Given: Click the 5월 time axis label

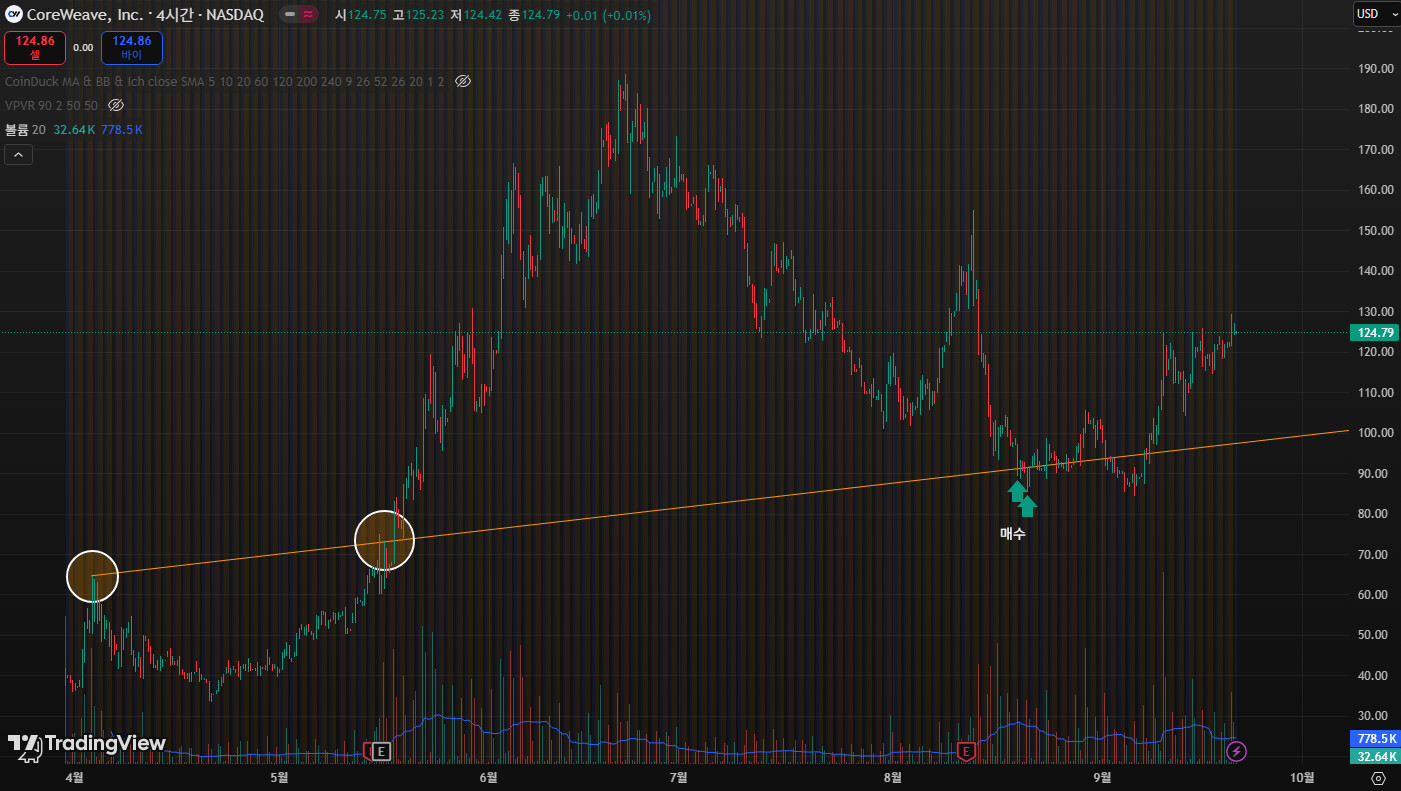Looking at the screenshot, I should point(280,777).
